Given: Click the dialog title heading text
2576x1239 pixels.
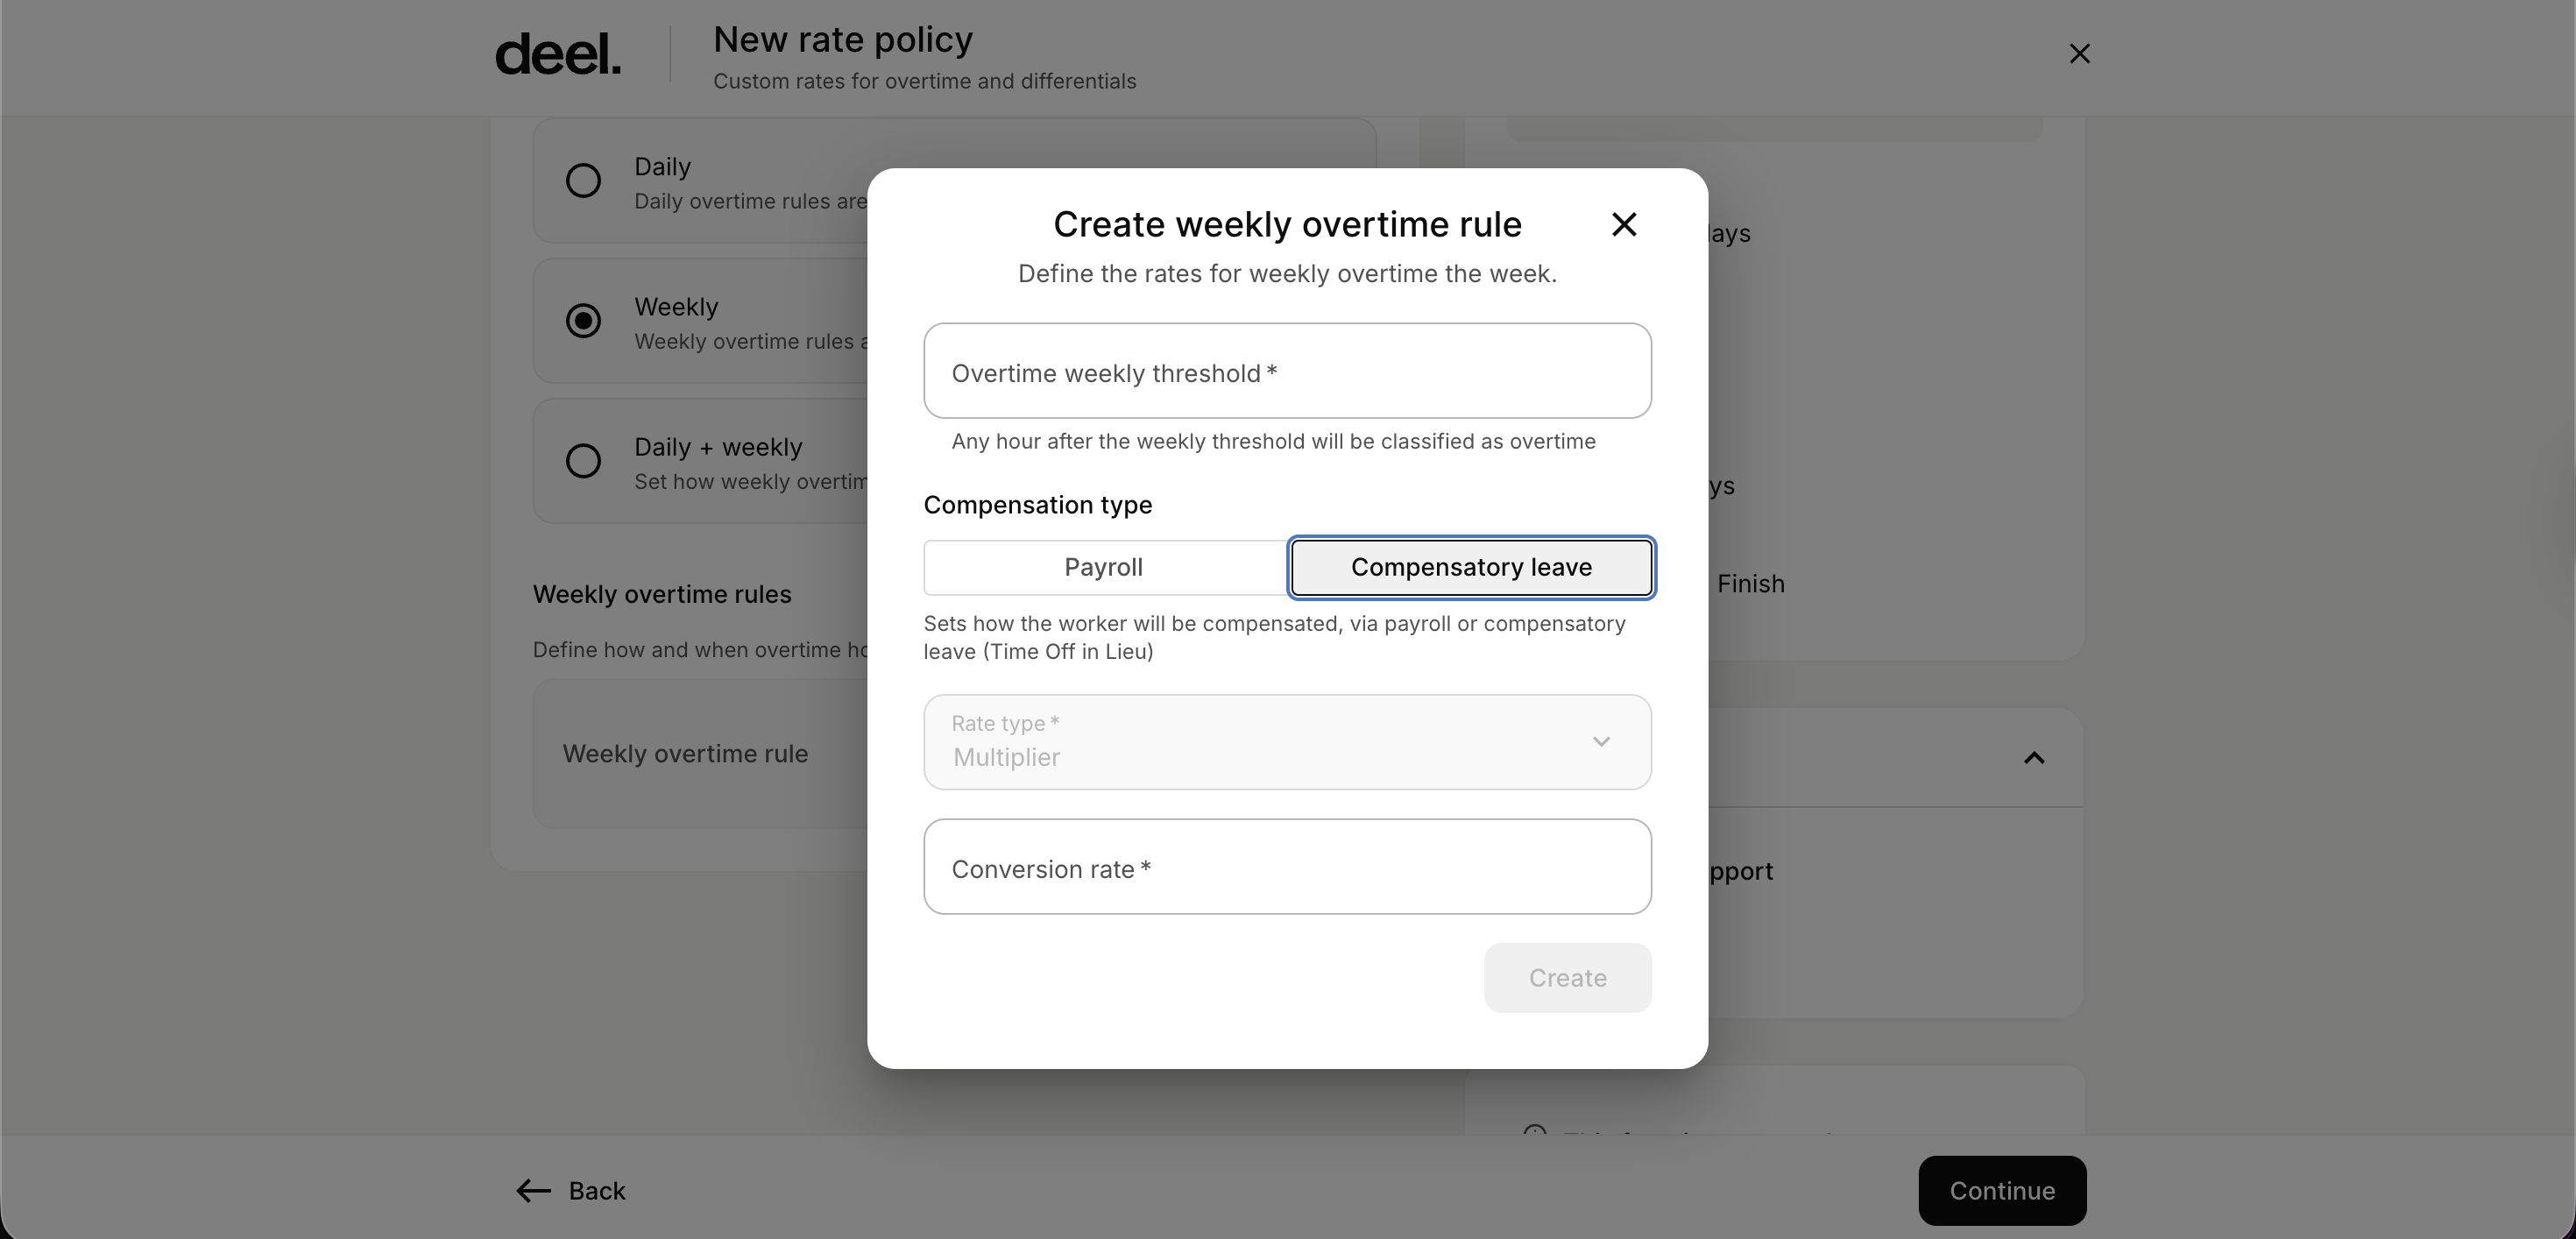Looking at the screenshot, I should 1286,224.
